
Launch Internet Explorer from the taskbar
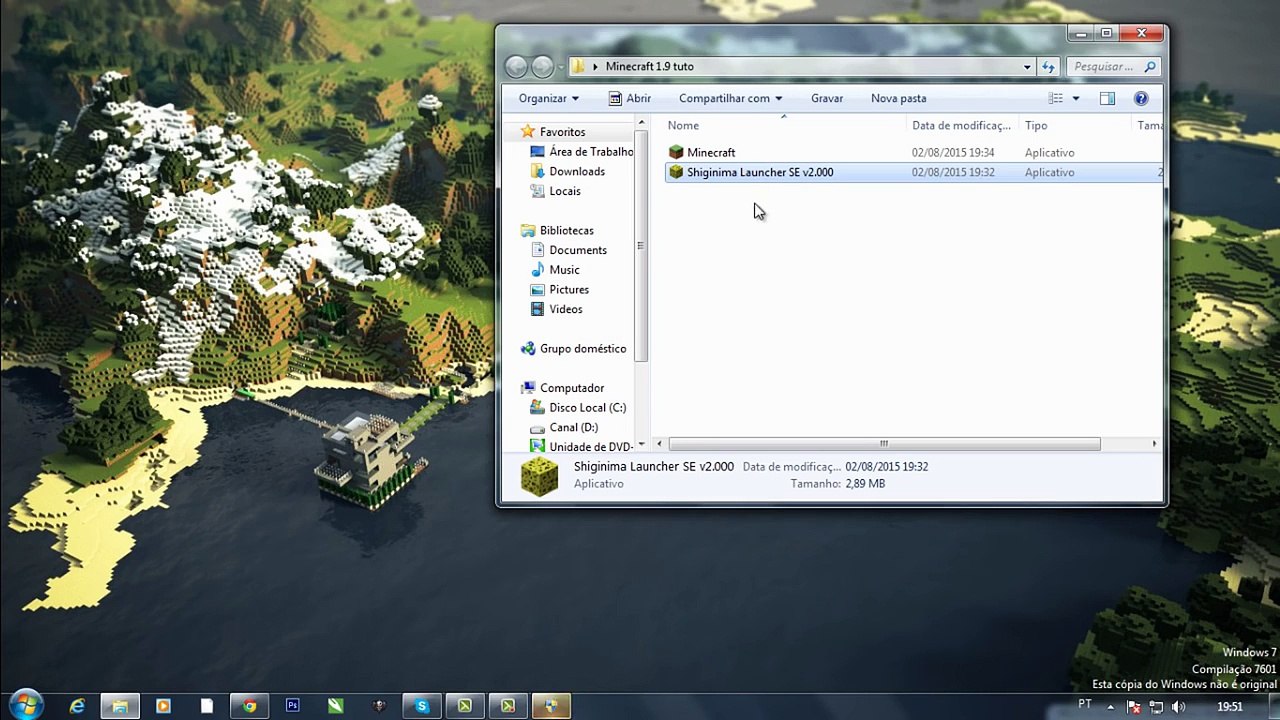coord(77,706)
